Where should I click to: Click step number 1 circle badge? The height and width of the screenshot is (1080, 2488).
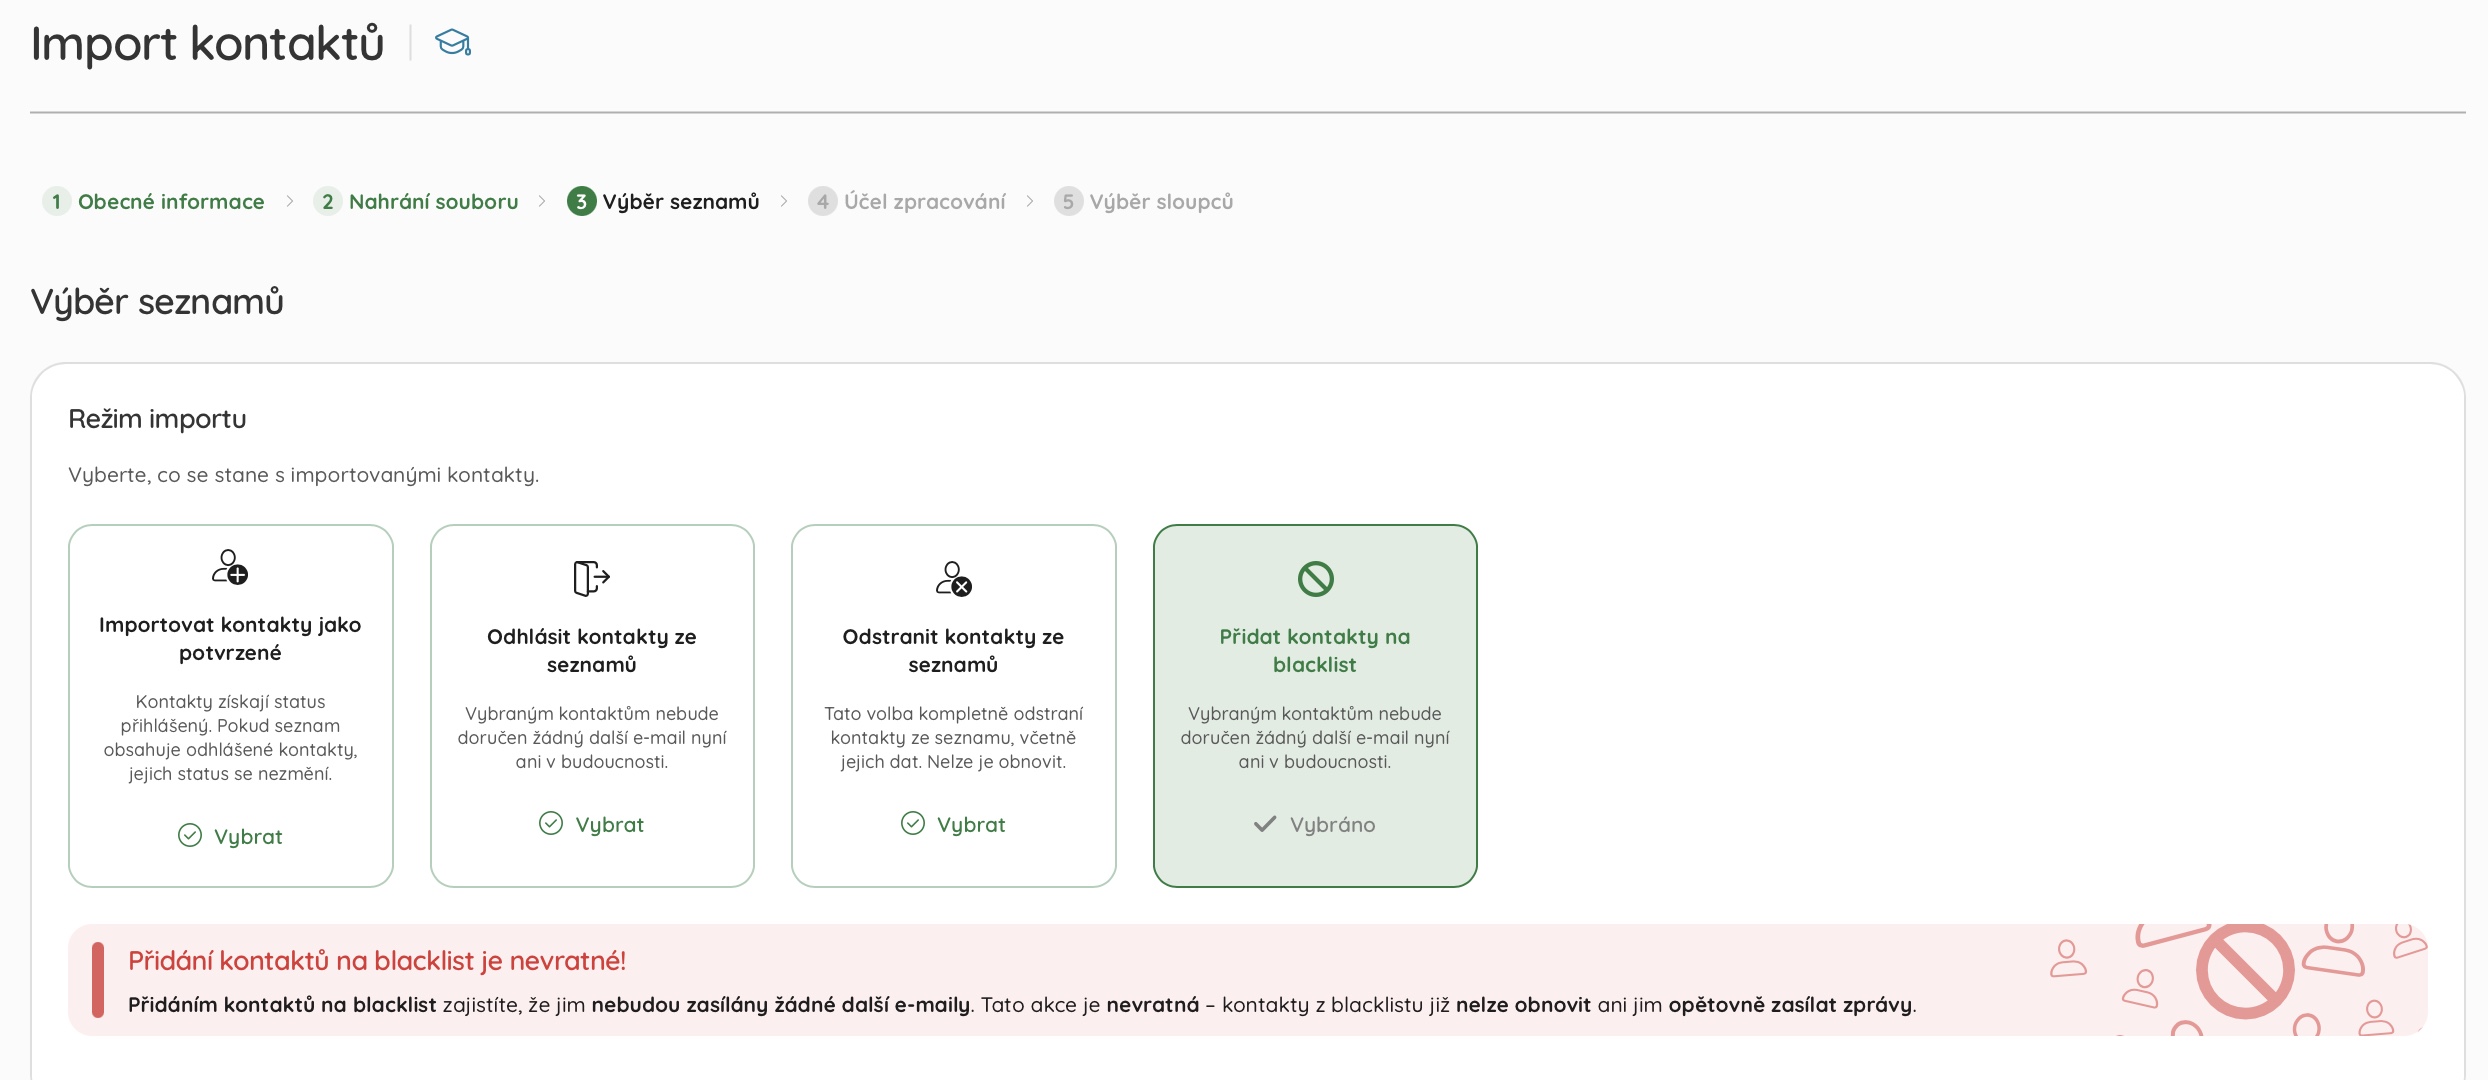pos(56,202)
